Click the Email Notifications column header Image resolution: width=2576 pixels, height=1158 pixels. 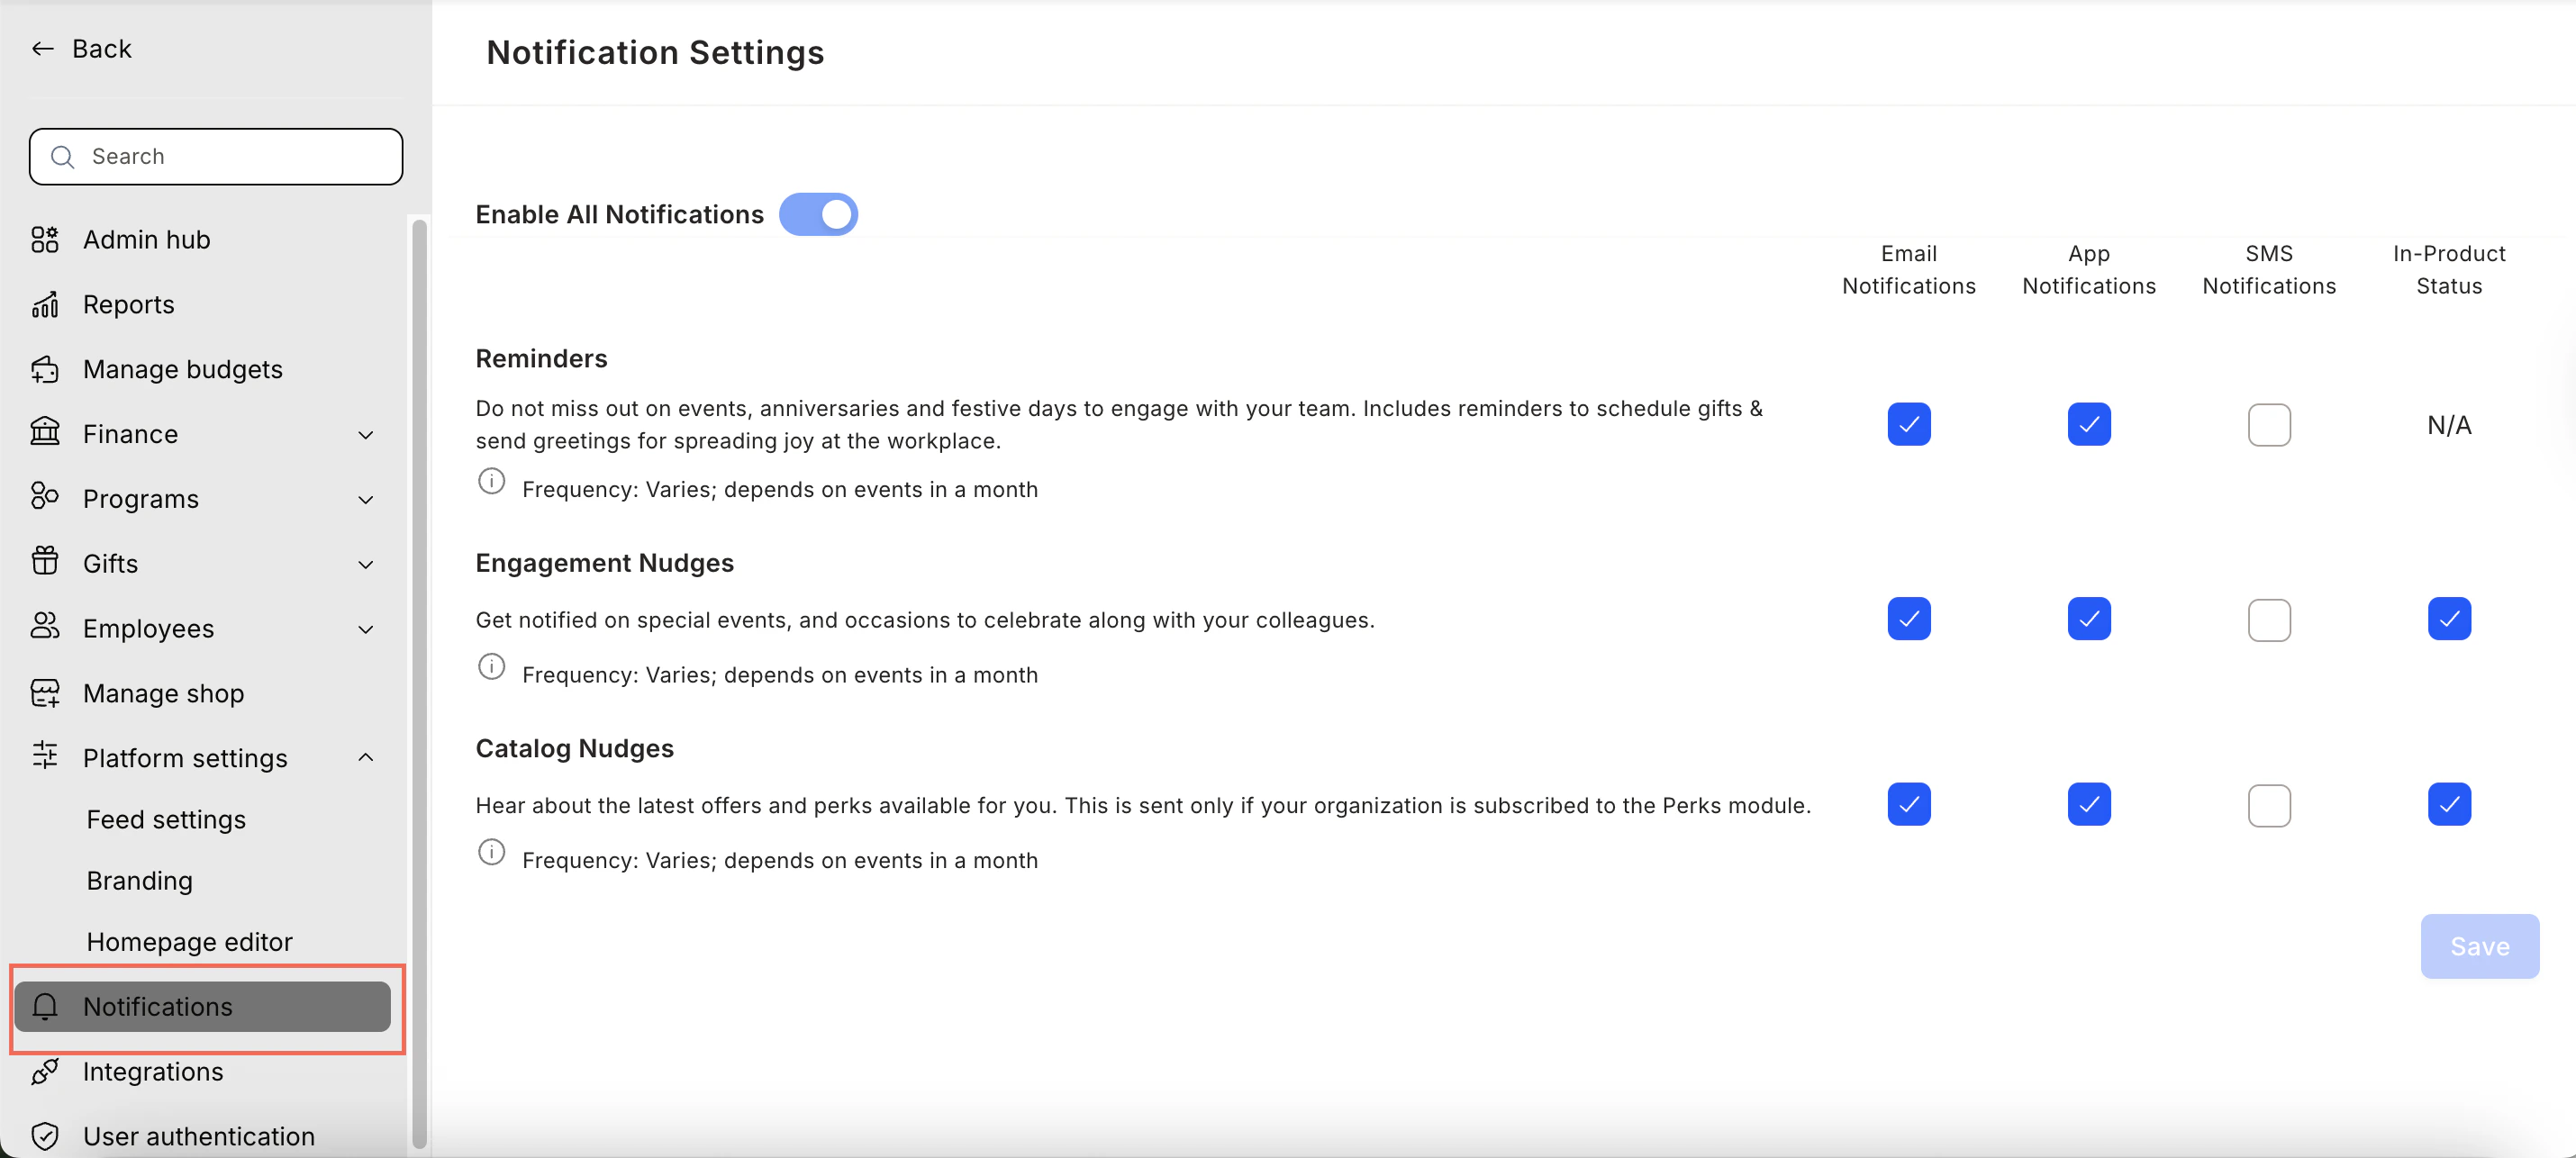1908,270
